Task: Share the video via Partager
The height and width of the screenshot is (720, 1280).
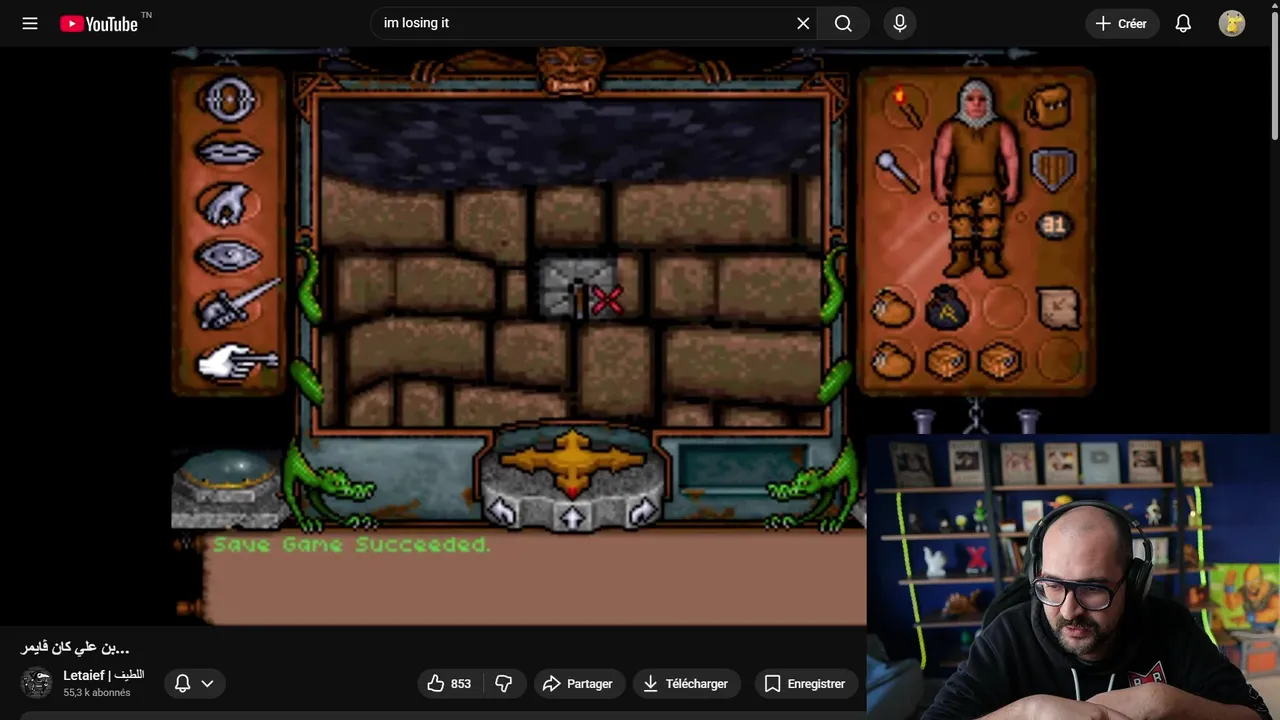Action: click(x=578, y=684)
